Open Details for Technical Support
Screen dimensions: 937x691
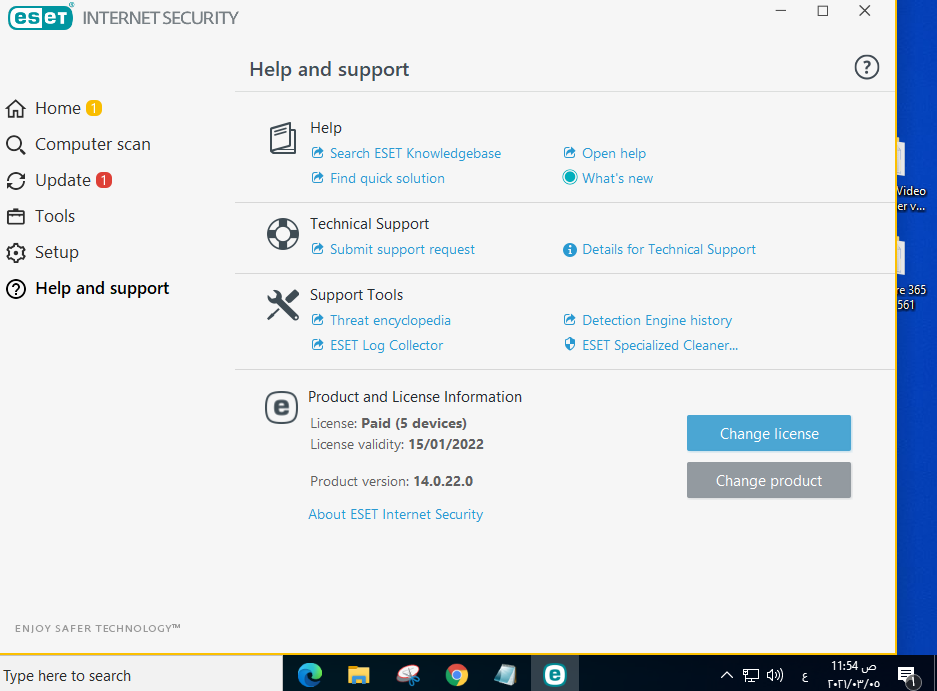669,249
